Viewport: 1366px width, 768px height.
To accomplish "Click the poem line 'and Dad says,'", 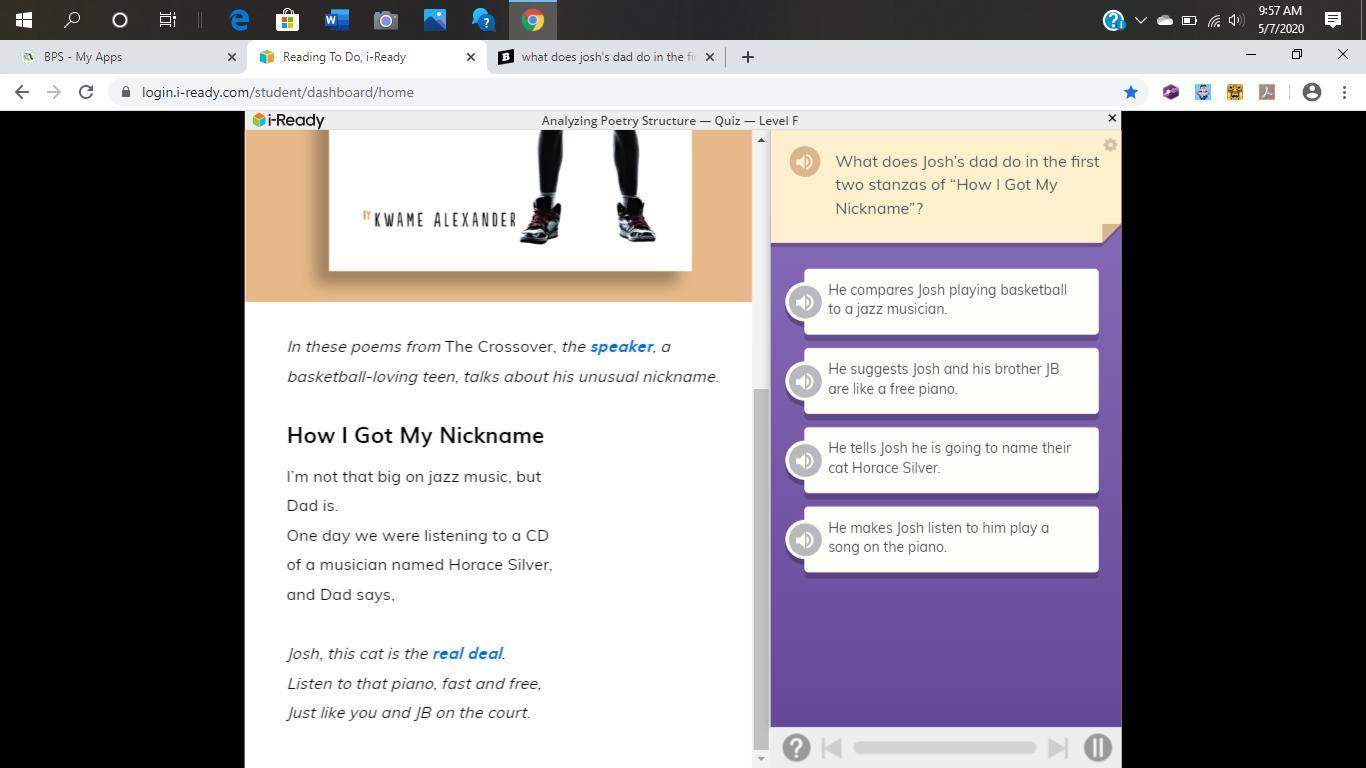I will pos(341,595).
